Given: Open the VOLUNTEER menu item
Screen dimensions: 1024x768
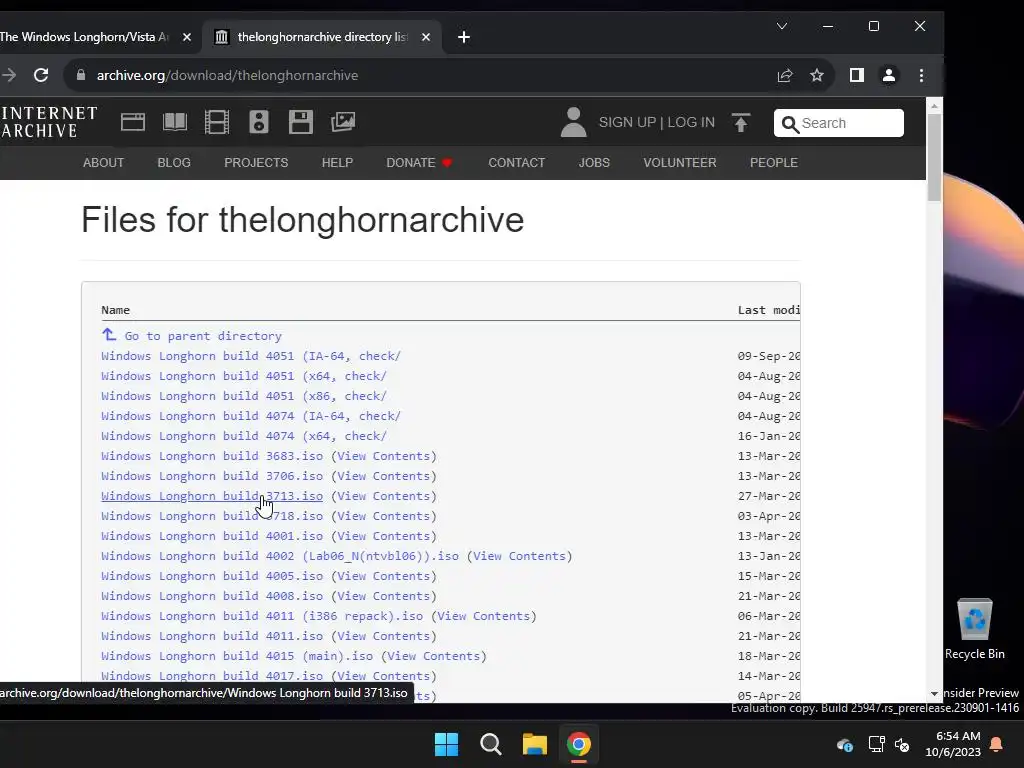Looking at the screenshot, I should [680, 163].
